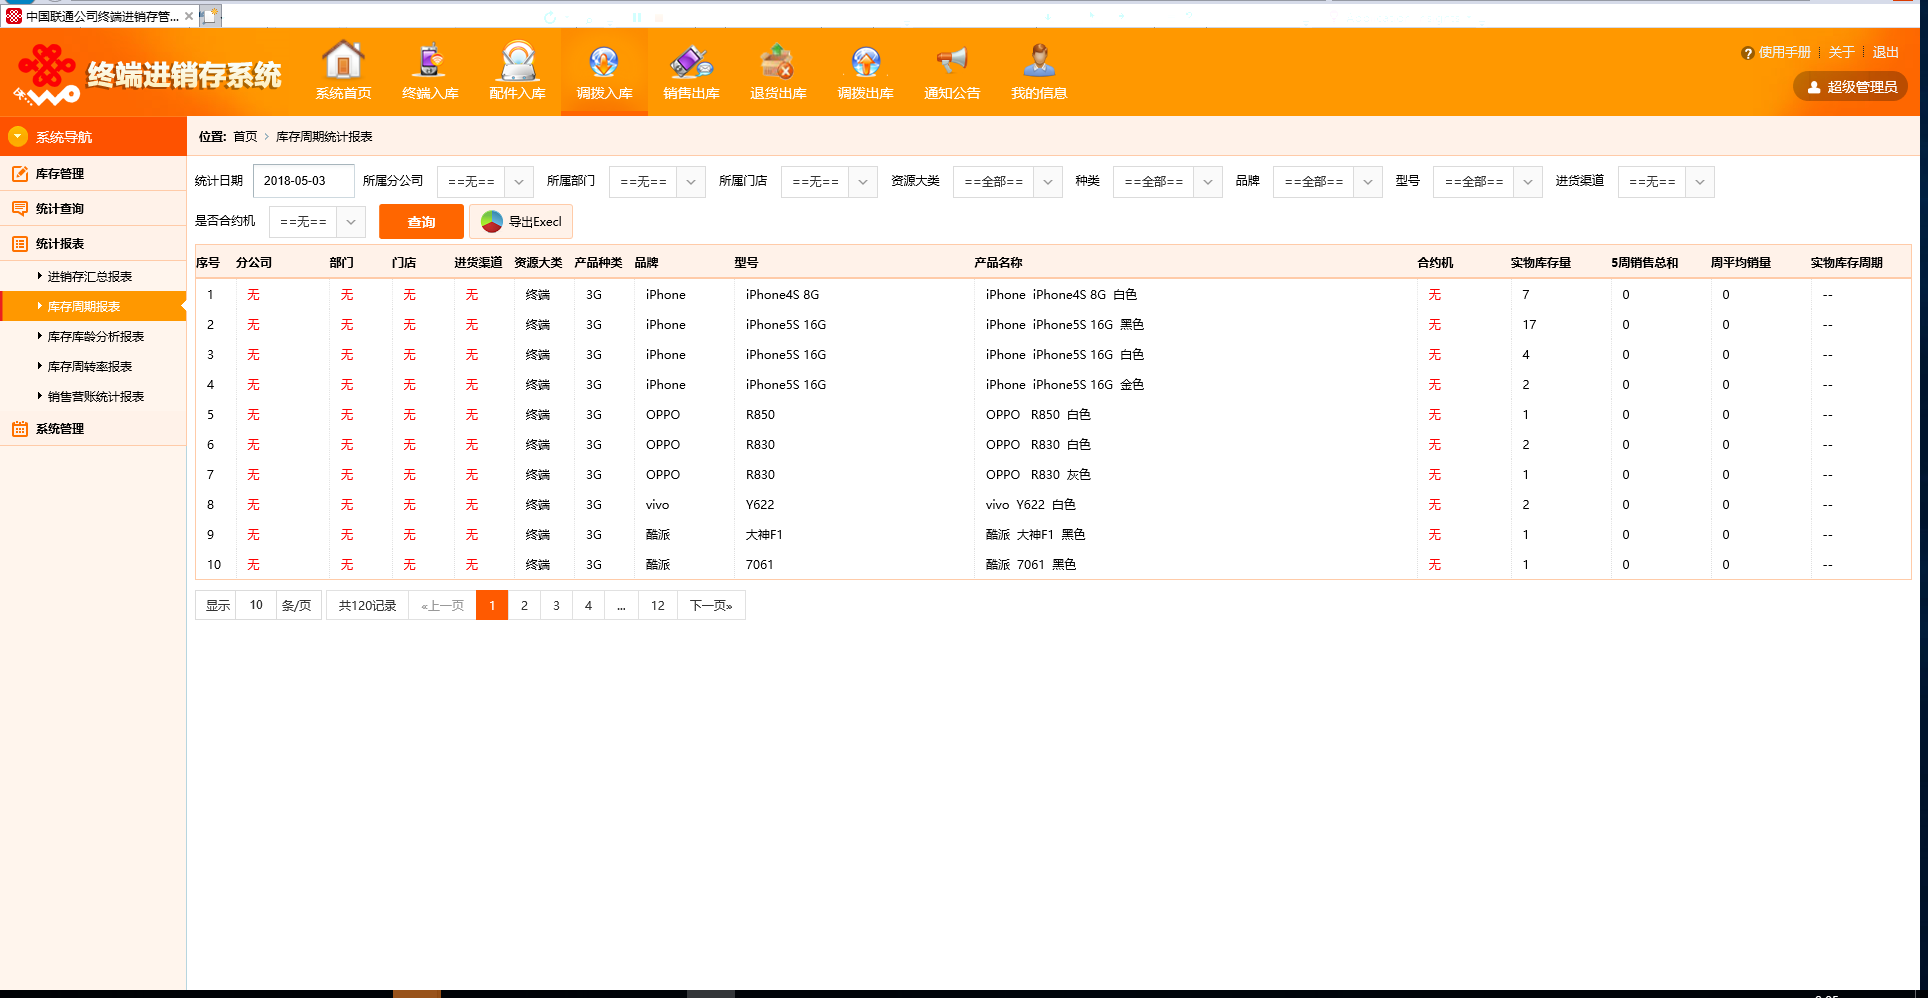Click 下一页 next page button
Screen dimensions: 1928x998
[x=711, y=605]
